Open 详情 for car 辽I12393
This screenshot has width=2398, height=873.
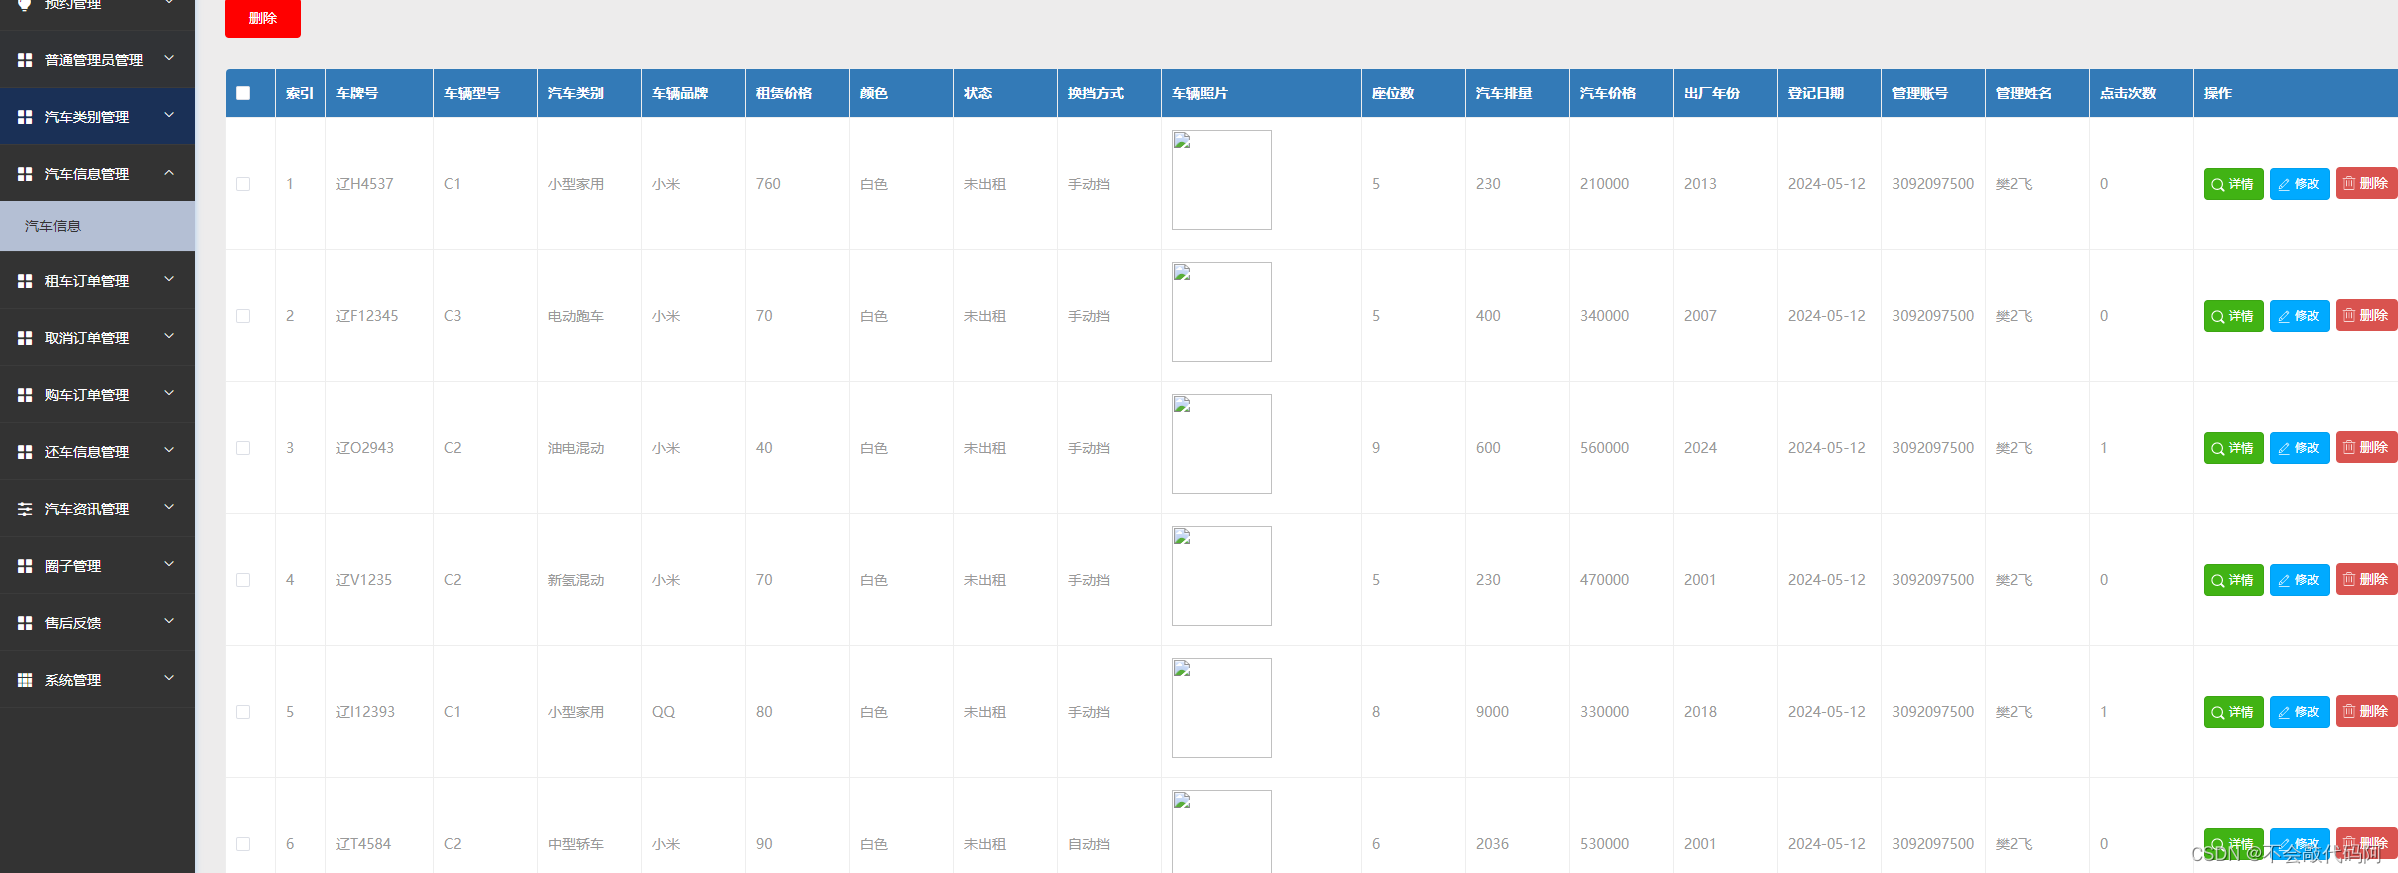[2233, 712]
